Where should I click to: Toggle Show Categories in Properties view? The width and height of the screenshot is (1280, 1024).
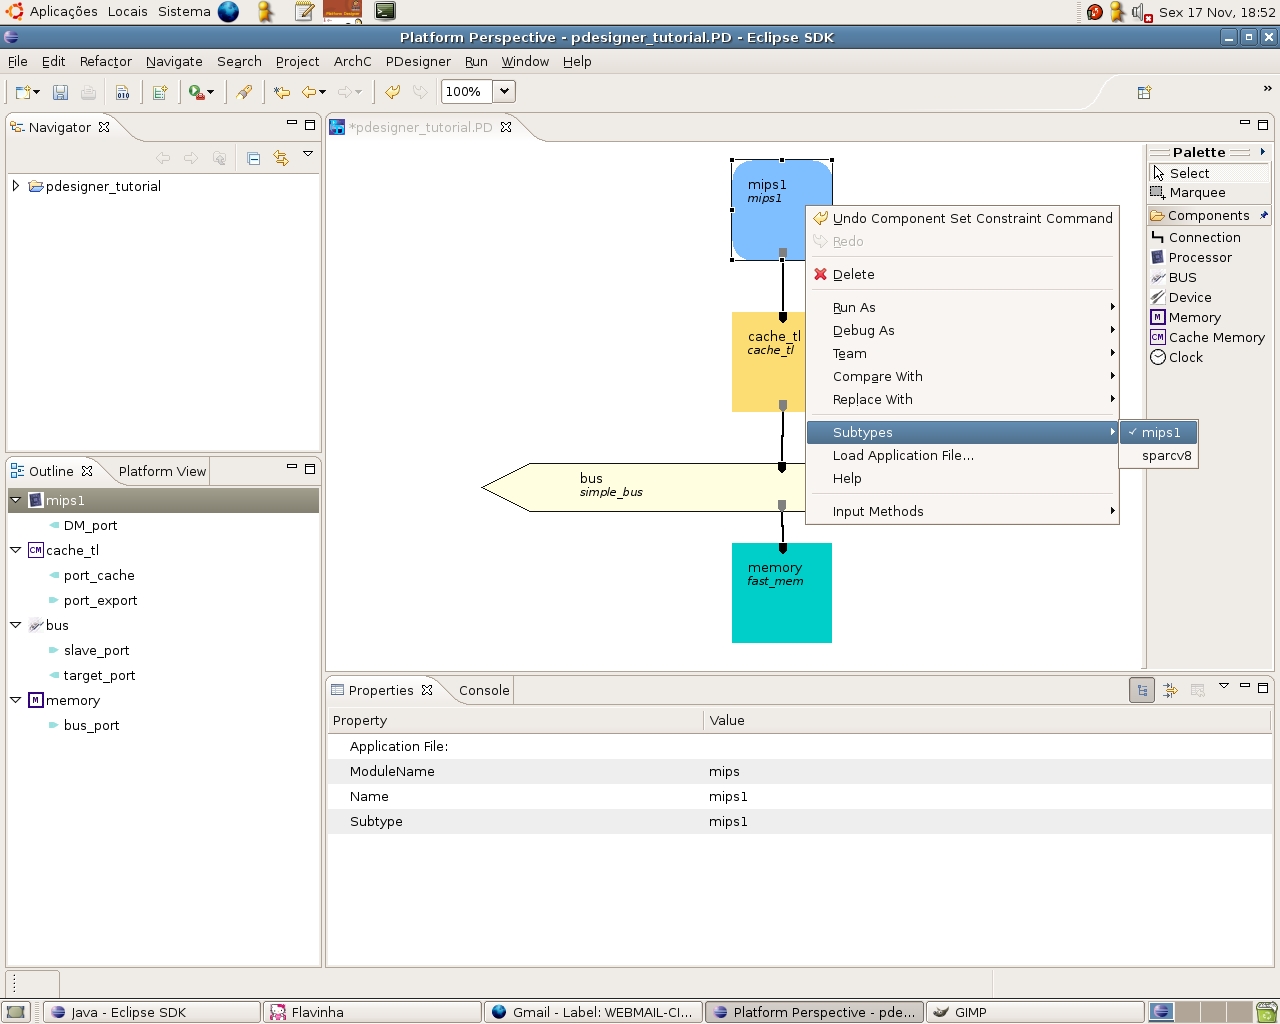(1142, 690)
